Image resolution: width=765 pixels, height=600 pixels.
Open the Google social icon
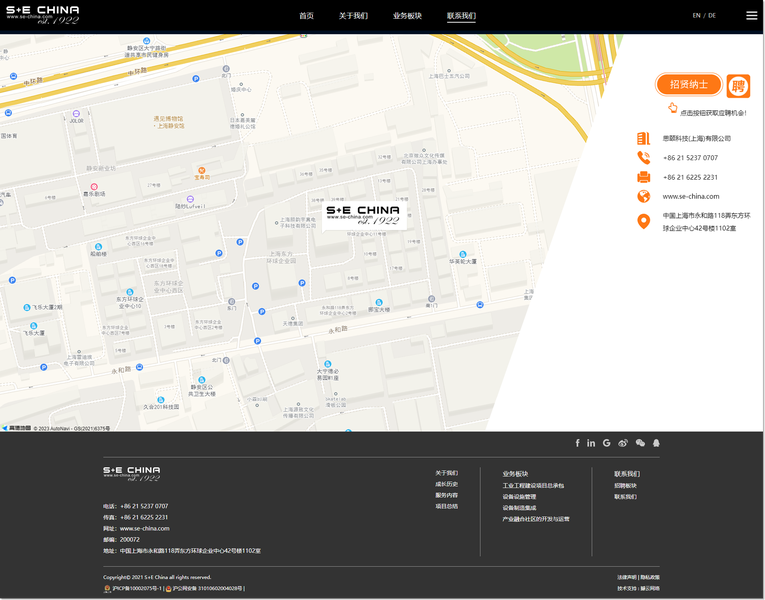(606, 443)
